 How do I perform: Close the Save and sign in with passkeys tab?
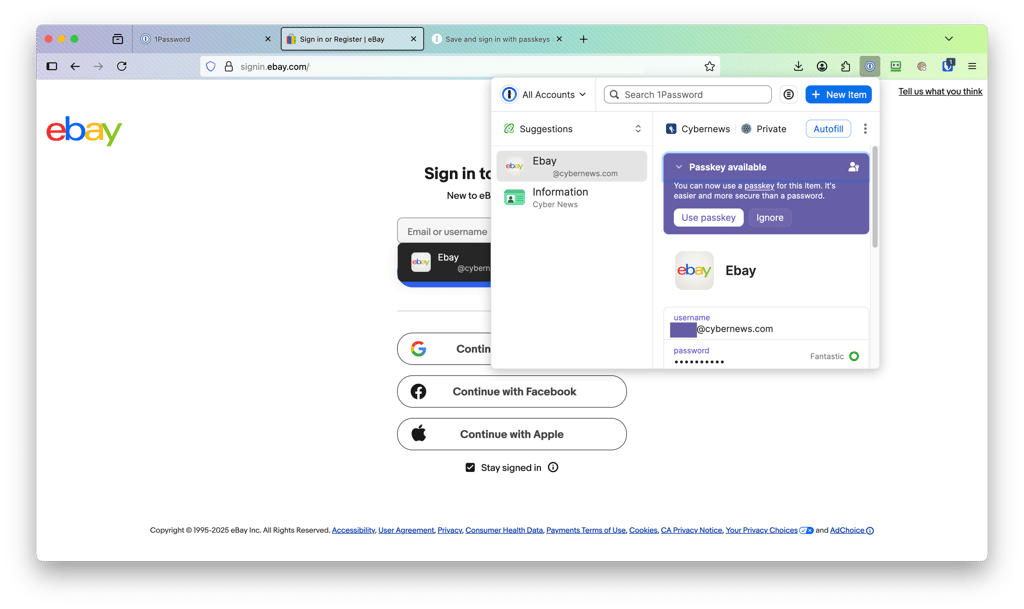[559, 39]
